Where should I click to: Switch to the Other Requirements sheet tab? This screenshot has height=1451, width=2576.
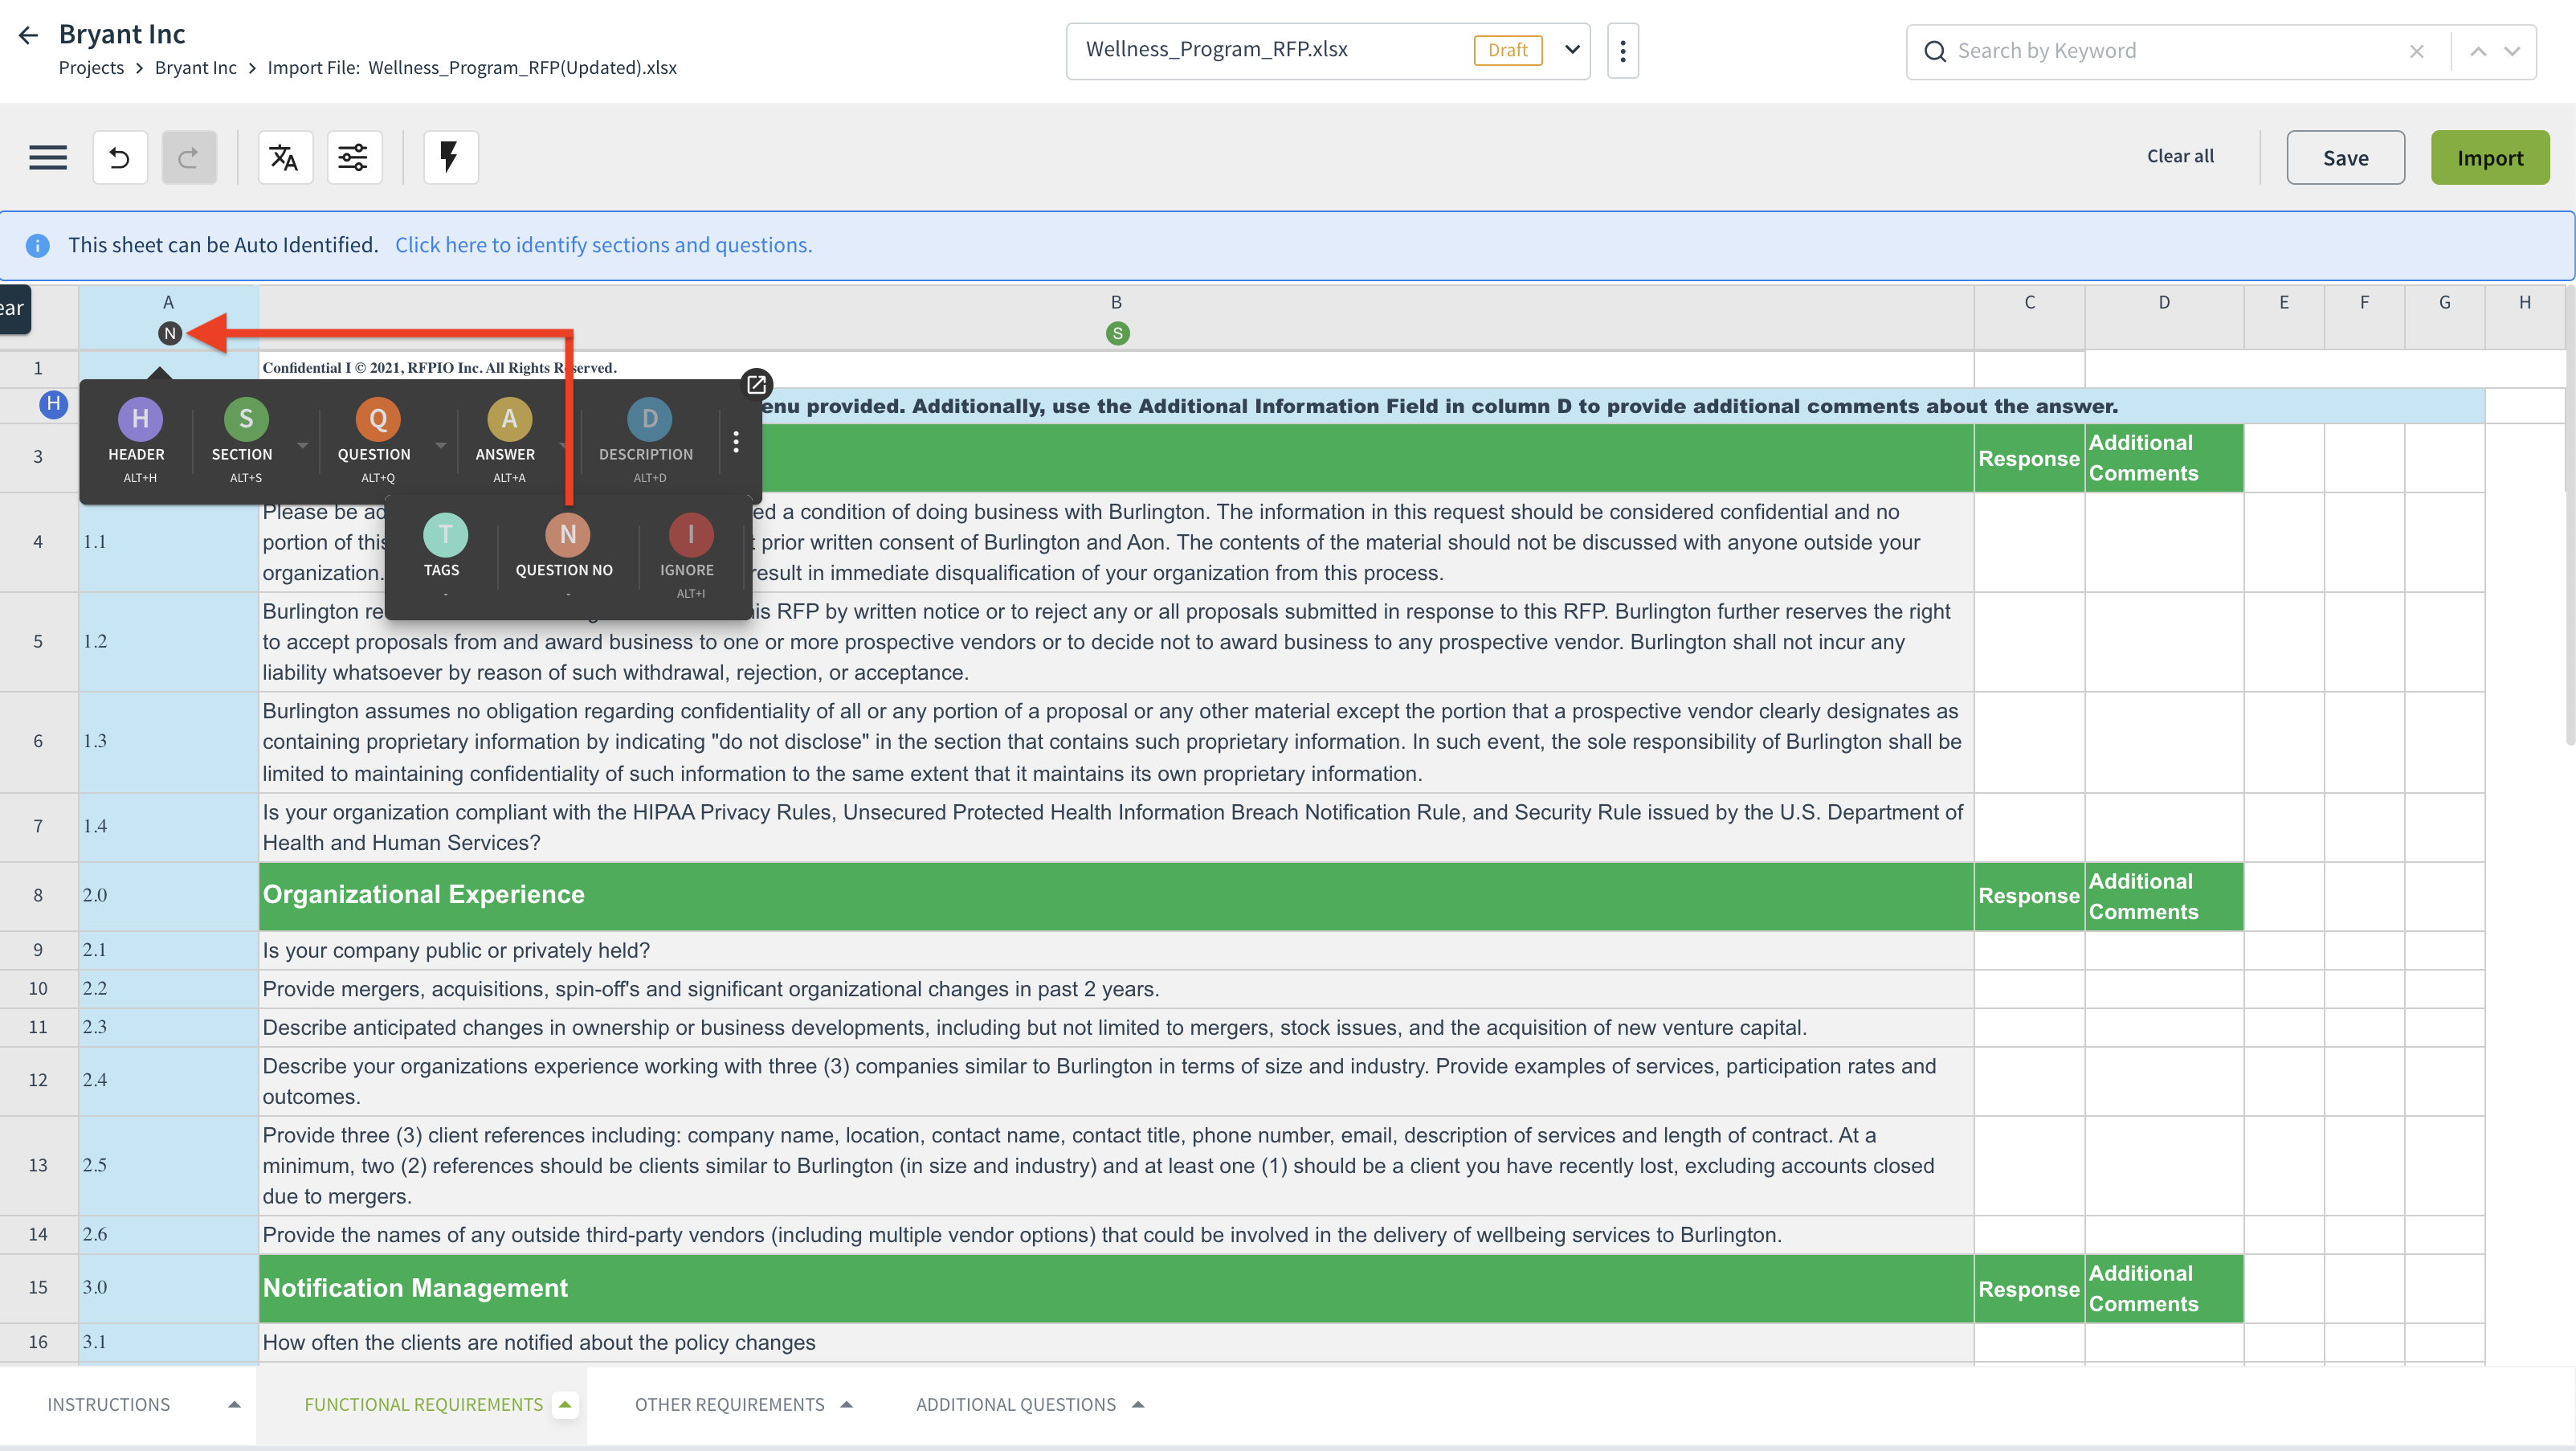click(x=729, y=1404)
